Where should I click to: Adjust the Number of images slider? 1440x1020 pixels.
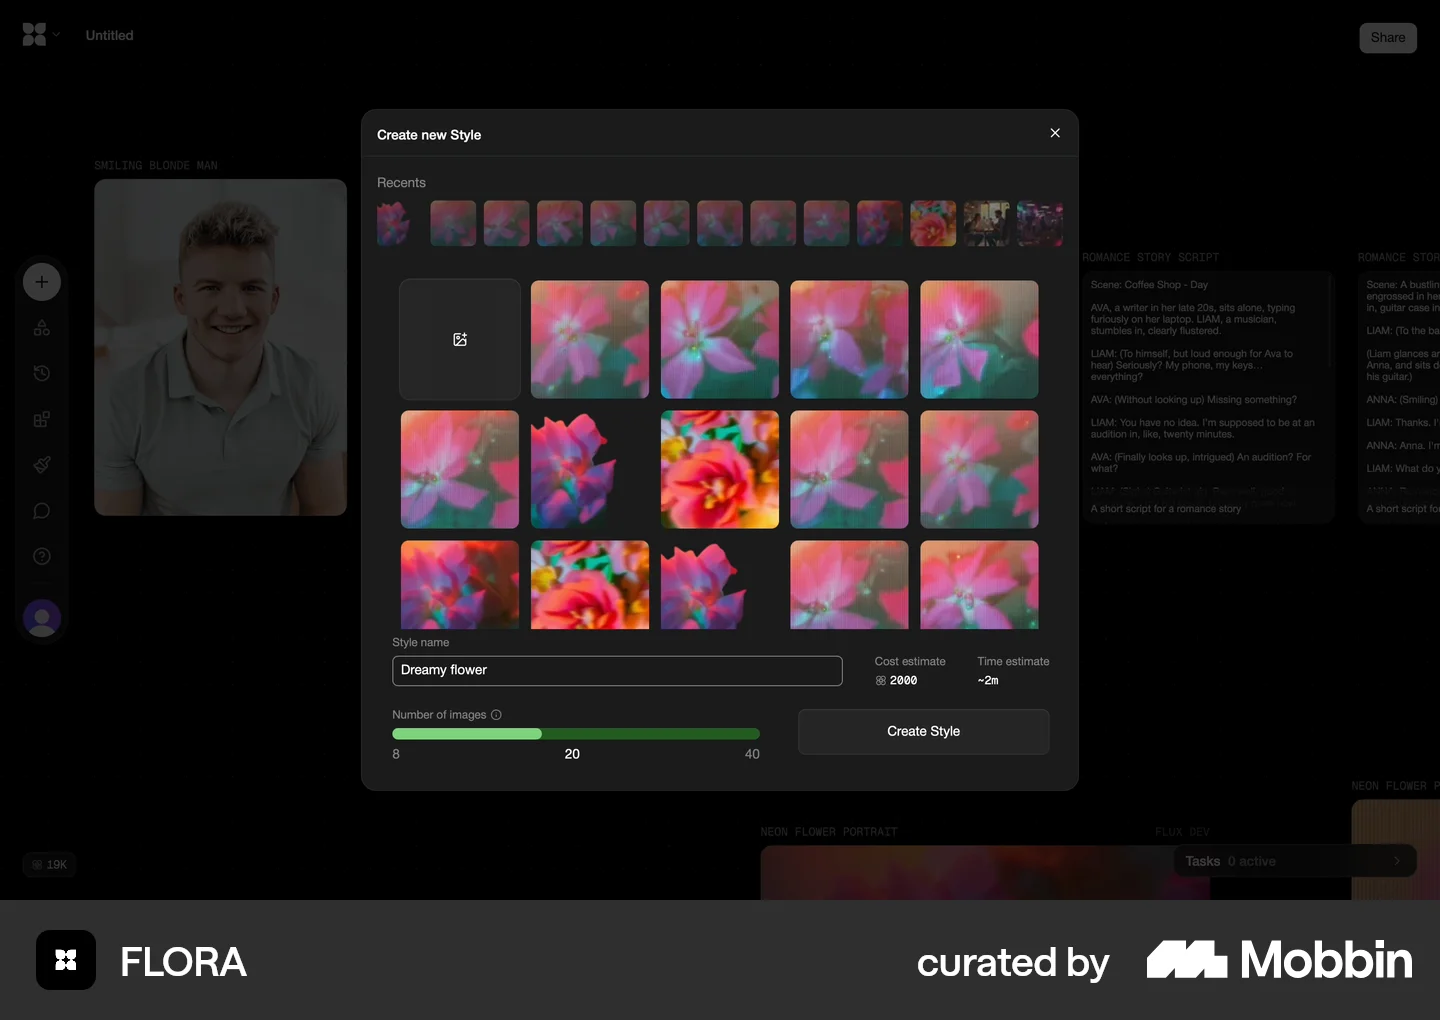pyautogui.click(x=576, y=734)
